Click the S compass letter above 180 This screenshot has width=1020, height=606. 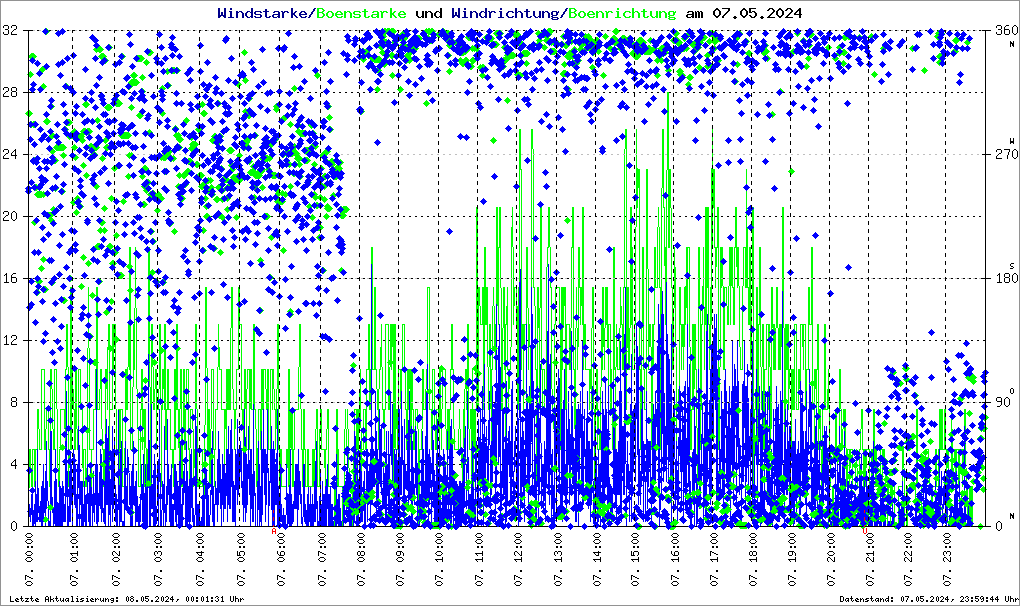[1011, 265]
